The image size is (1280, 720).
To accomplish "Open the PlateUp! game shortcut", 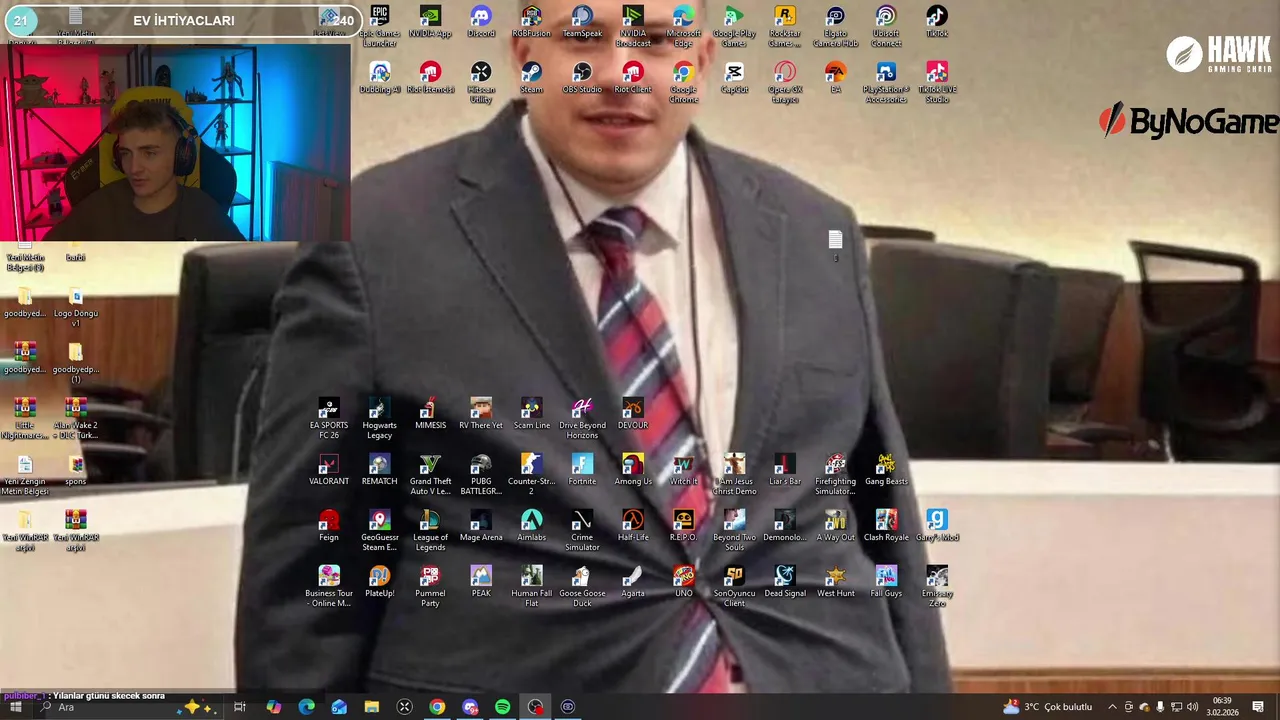I will (x=379, y=582).
